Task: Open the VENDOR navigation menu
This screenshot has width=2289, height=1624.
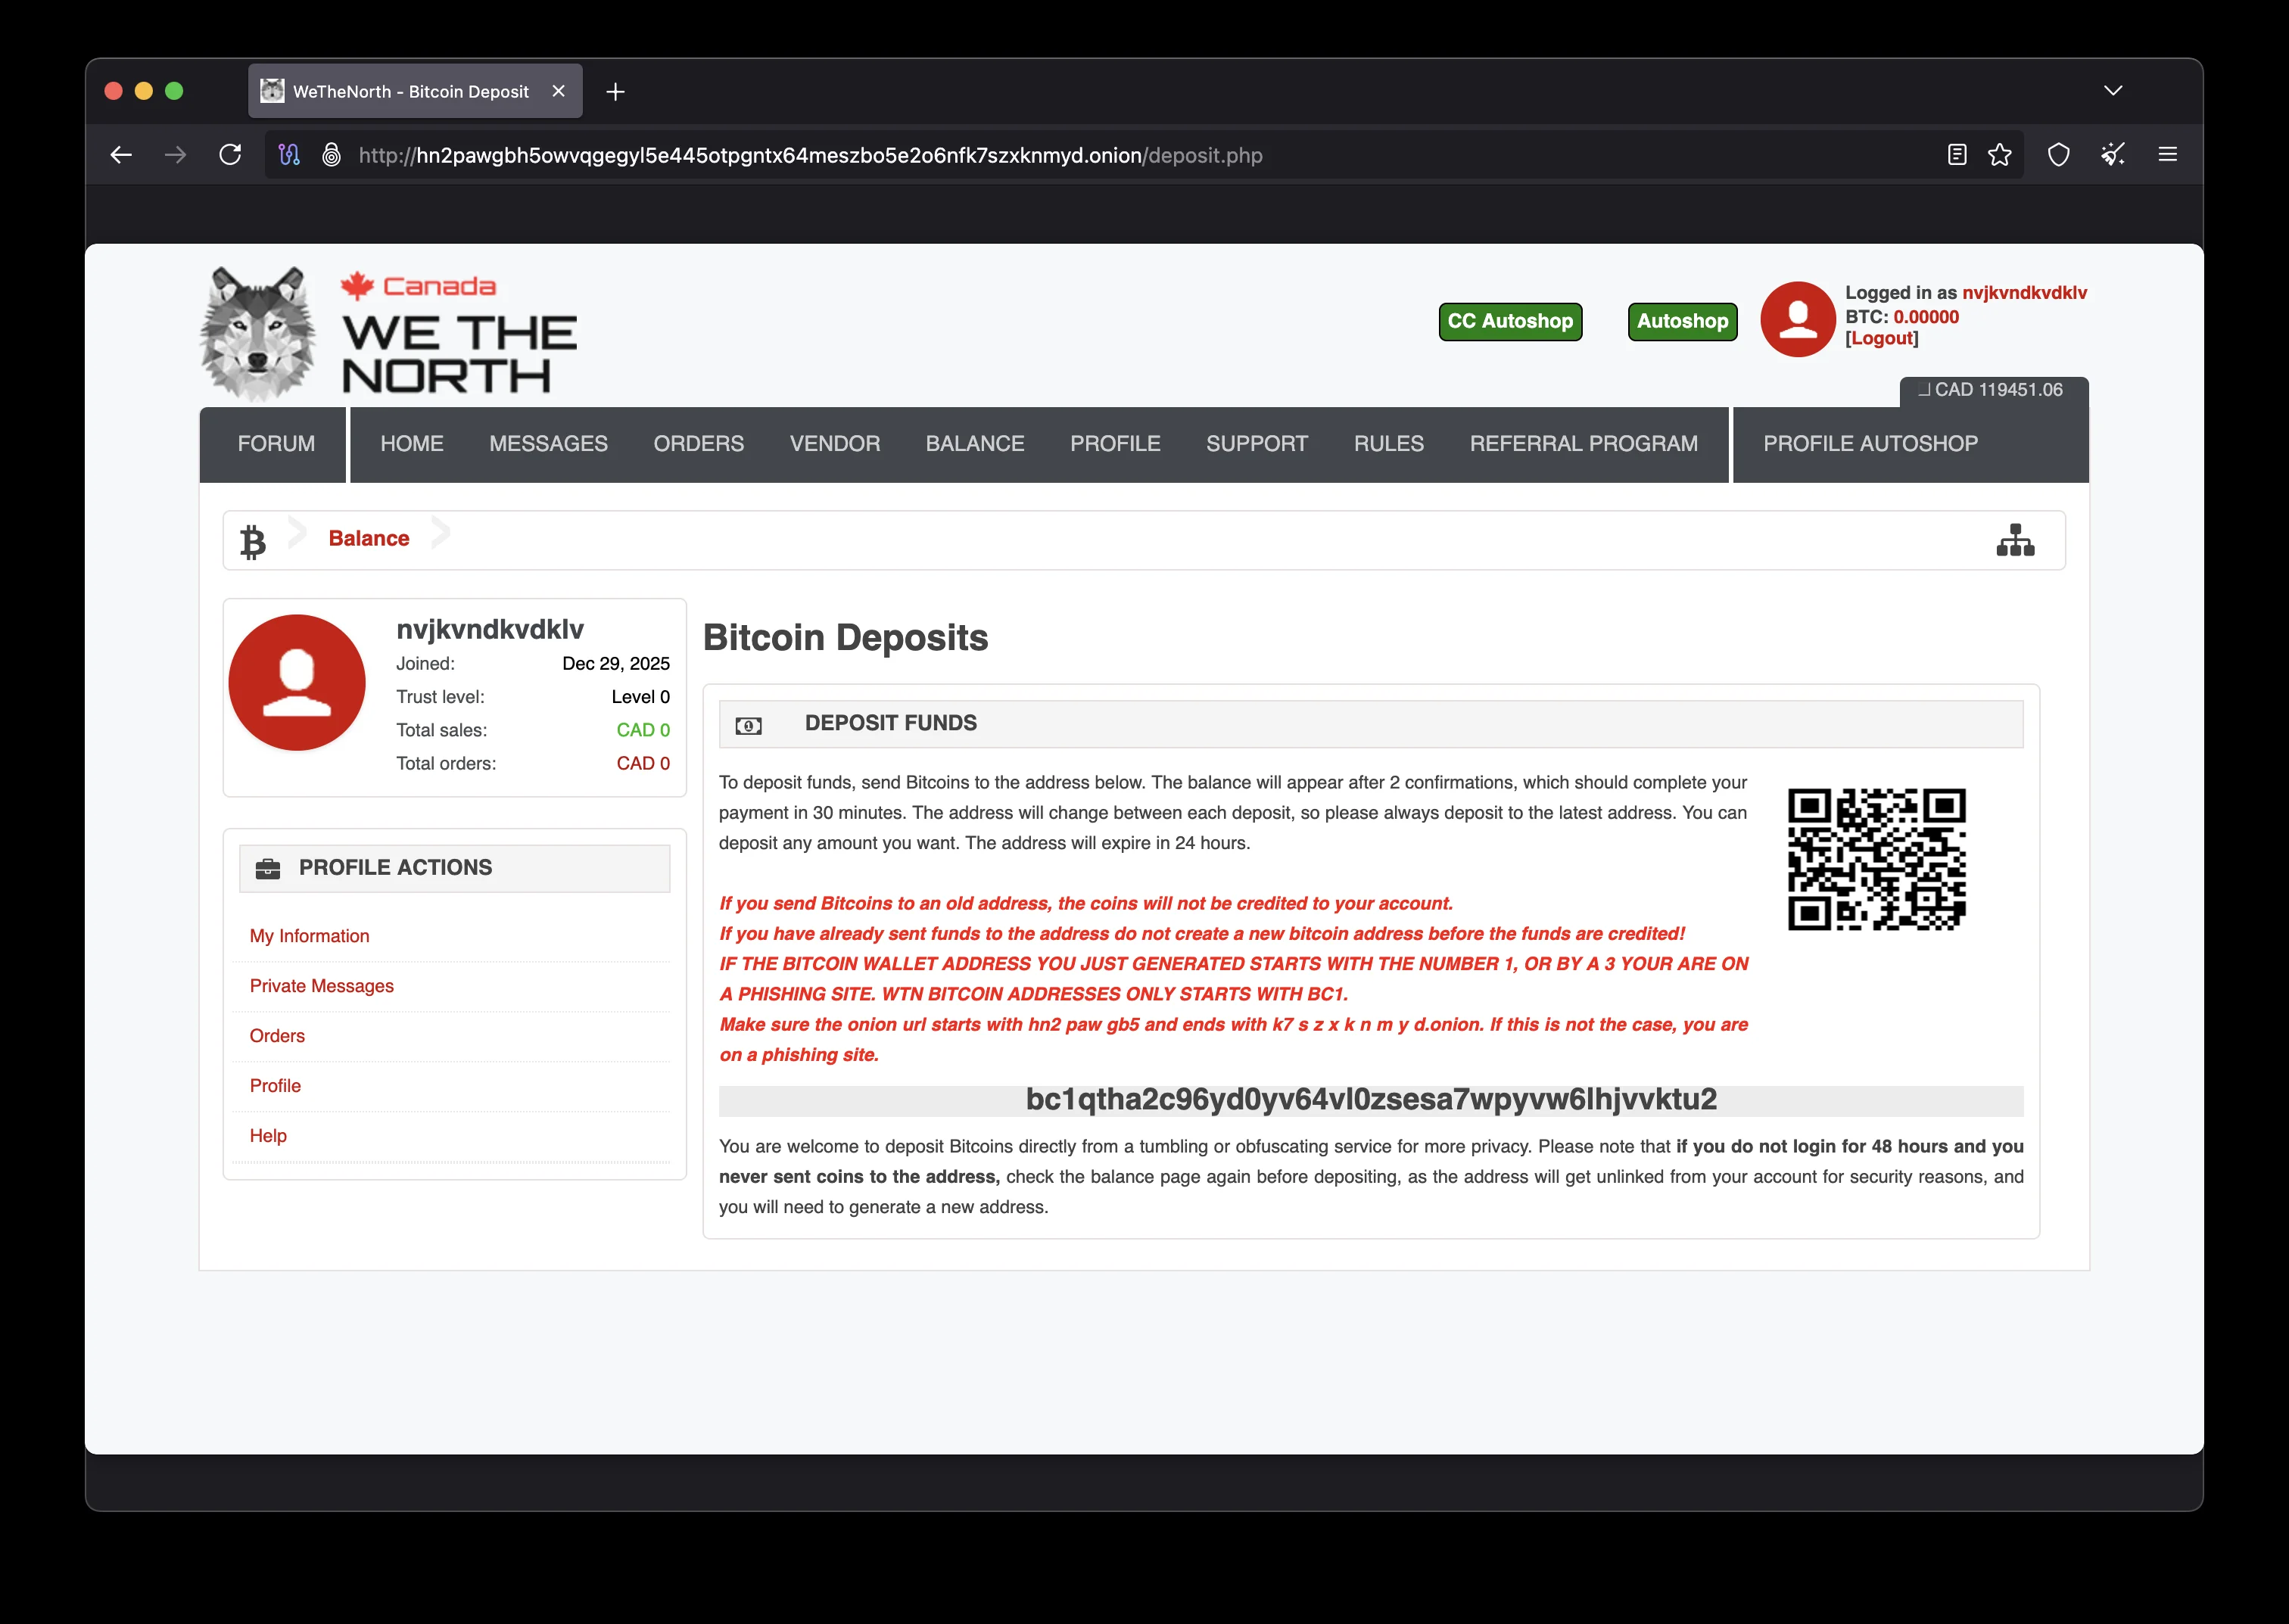Action: click(x=834, y=444)
